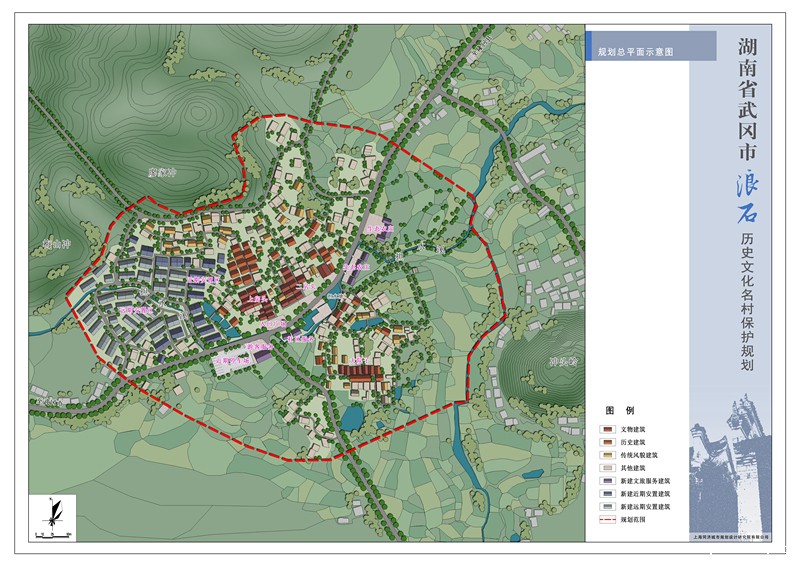The image size is (800, 565).
Task: Select the 新建文旅服务建筑 purple legend icon
Action: click(x=606, y=481)
